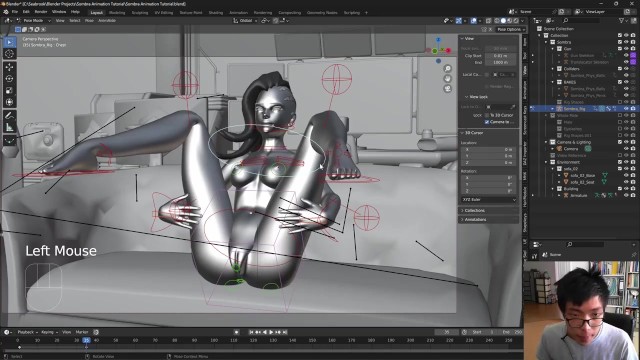Viewport: 640px width, 360px height.
Task: Click the timeline frame 35 playhead marker
Action: tap(86, 340)
